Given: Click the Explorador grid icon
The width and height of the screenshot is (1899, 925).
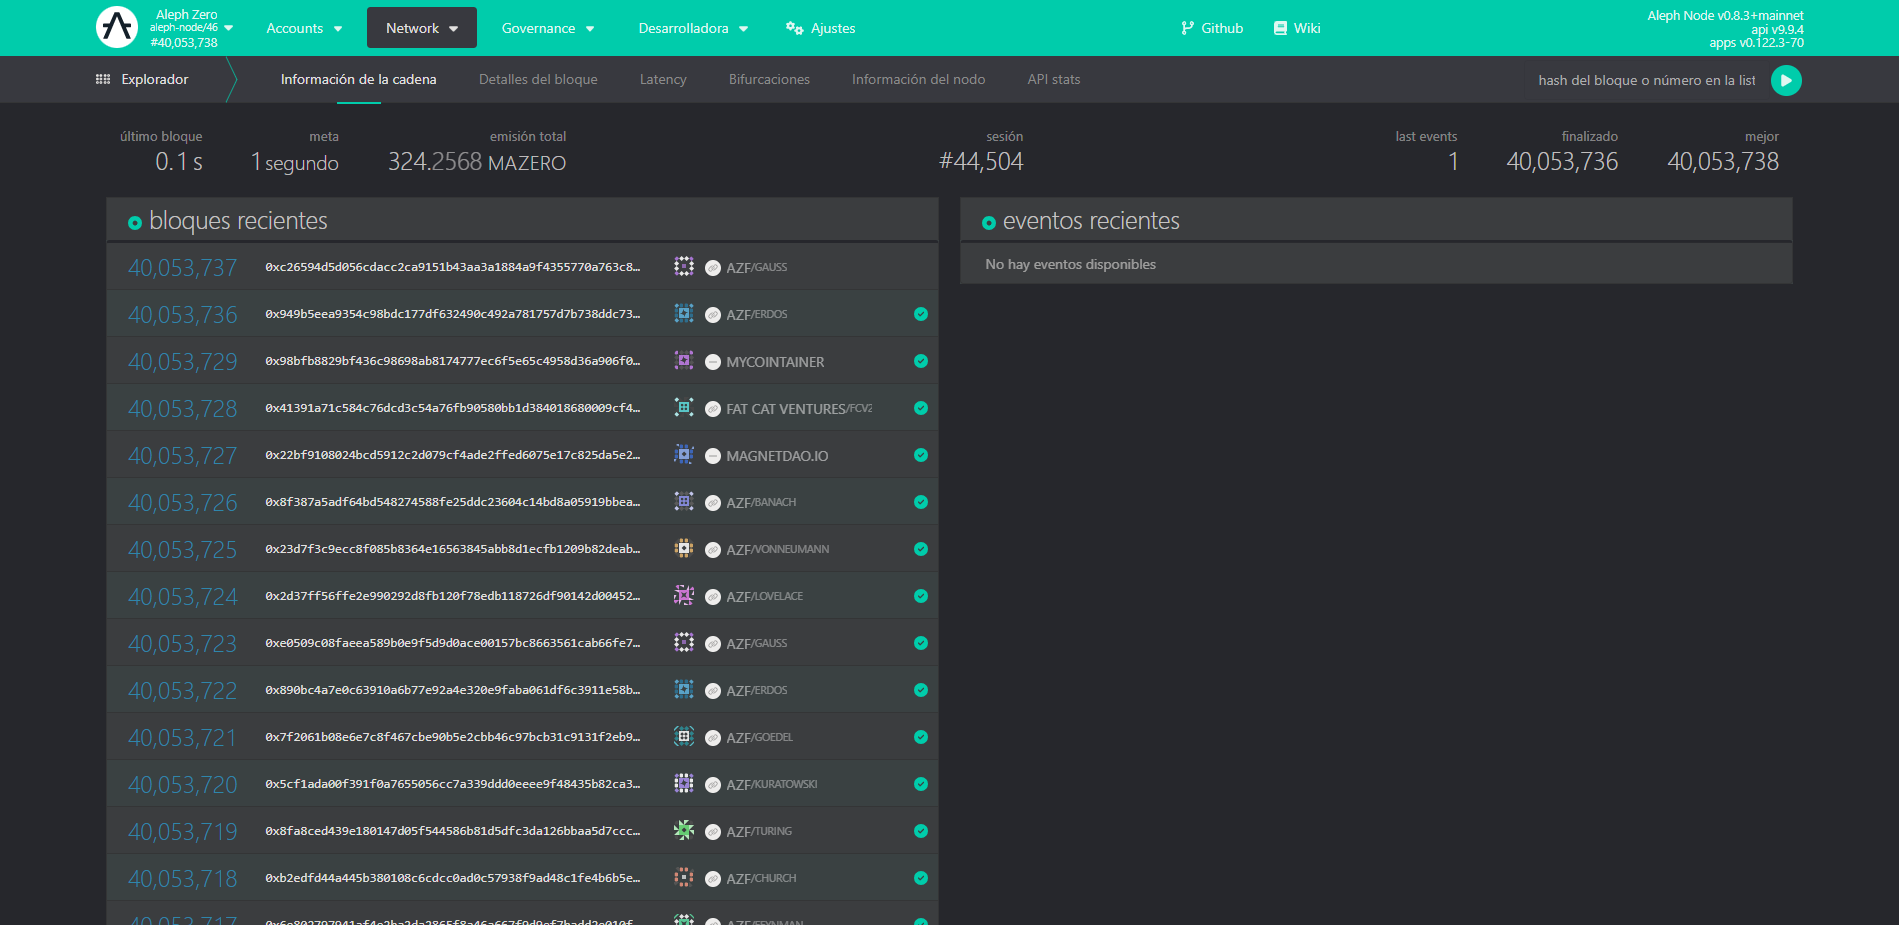Looking at the screenshot, I should pos(102,78).
